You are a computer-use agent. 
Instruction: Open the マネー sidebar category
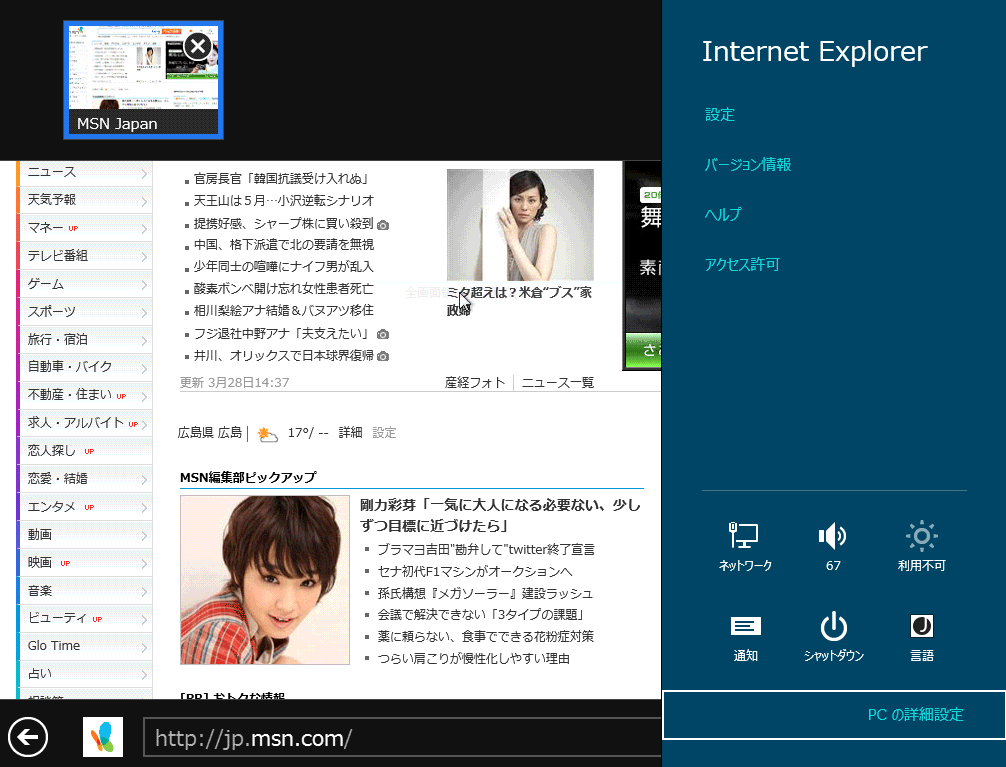tap(85, 228)
